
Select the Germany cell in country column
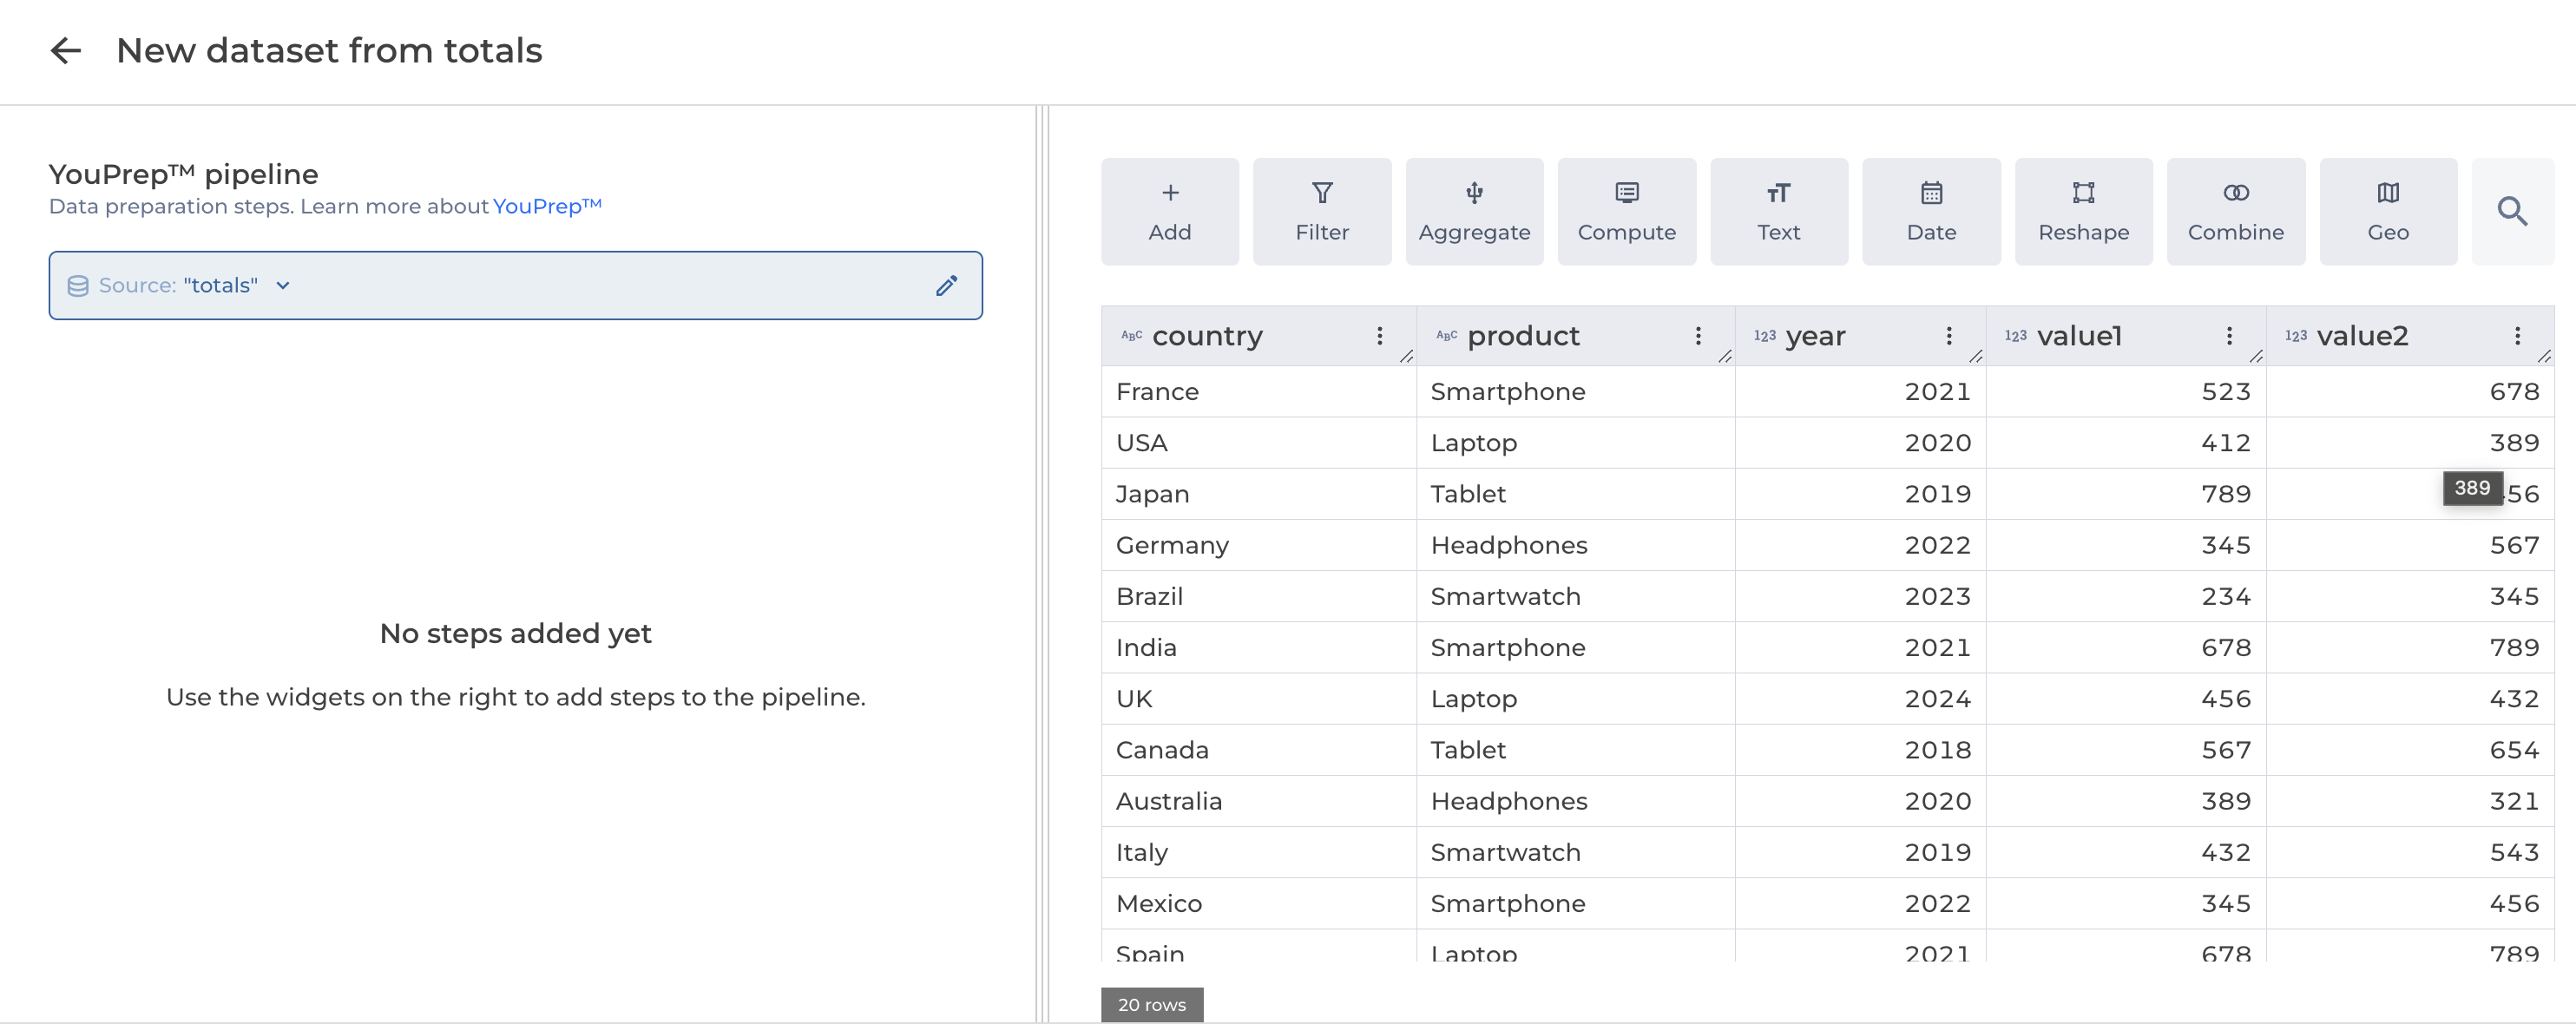click(x=1171, y=545)
